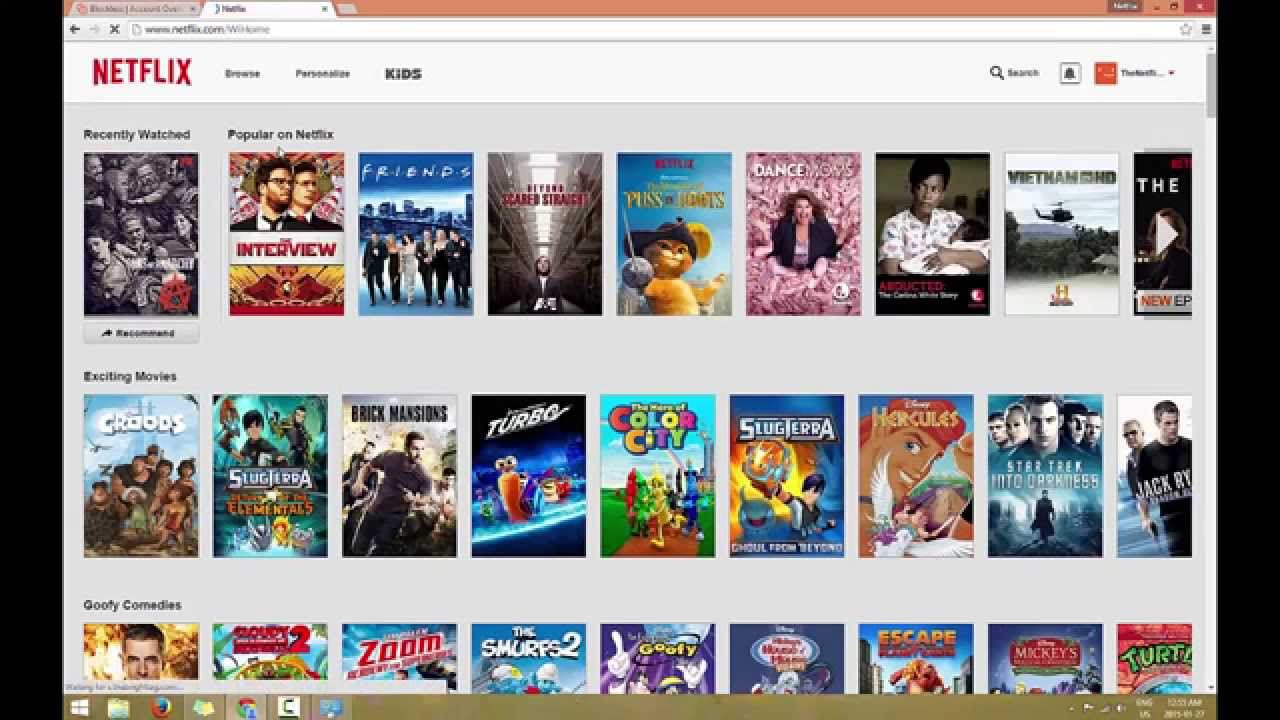Go back in browser history
This screenshot has height=720, width=1280.
pyautogui.click(x=75, y=29)
